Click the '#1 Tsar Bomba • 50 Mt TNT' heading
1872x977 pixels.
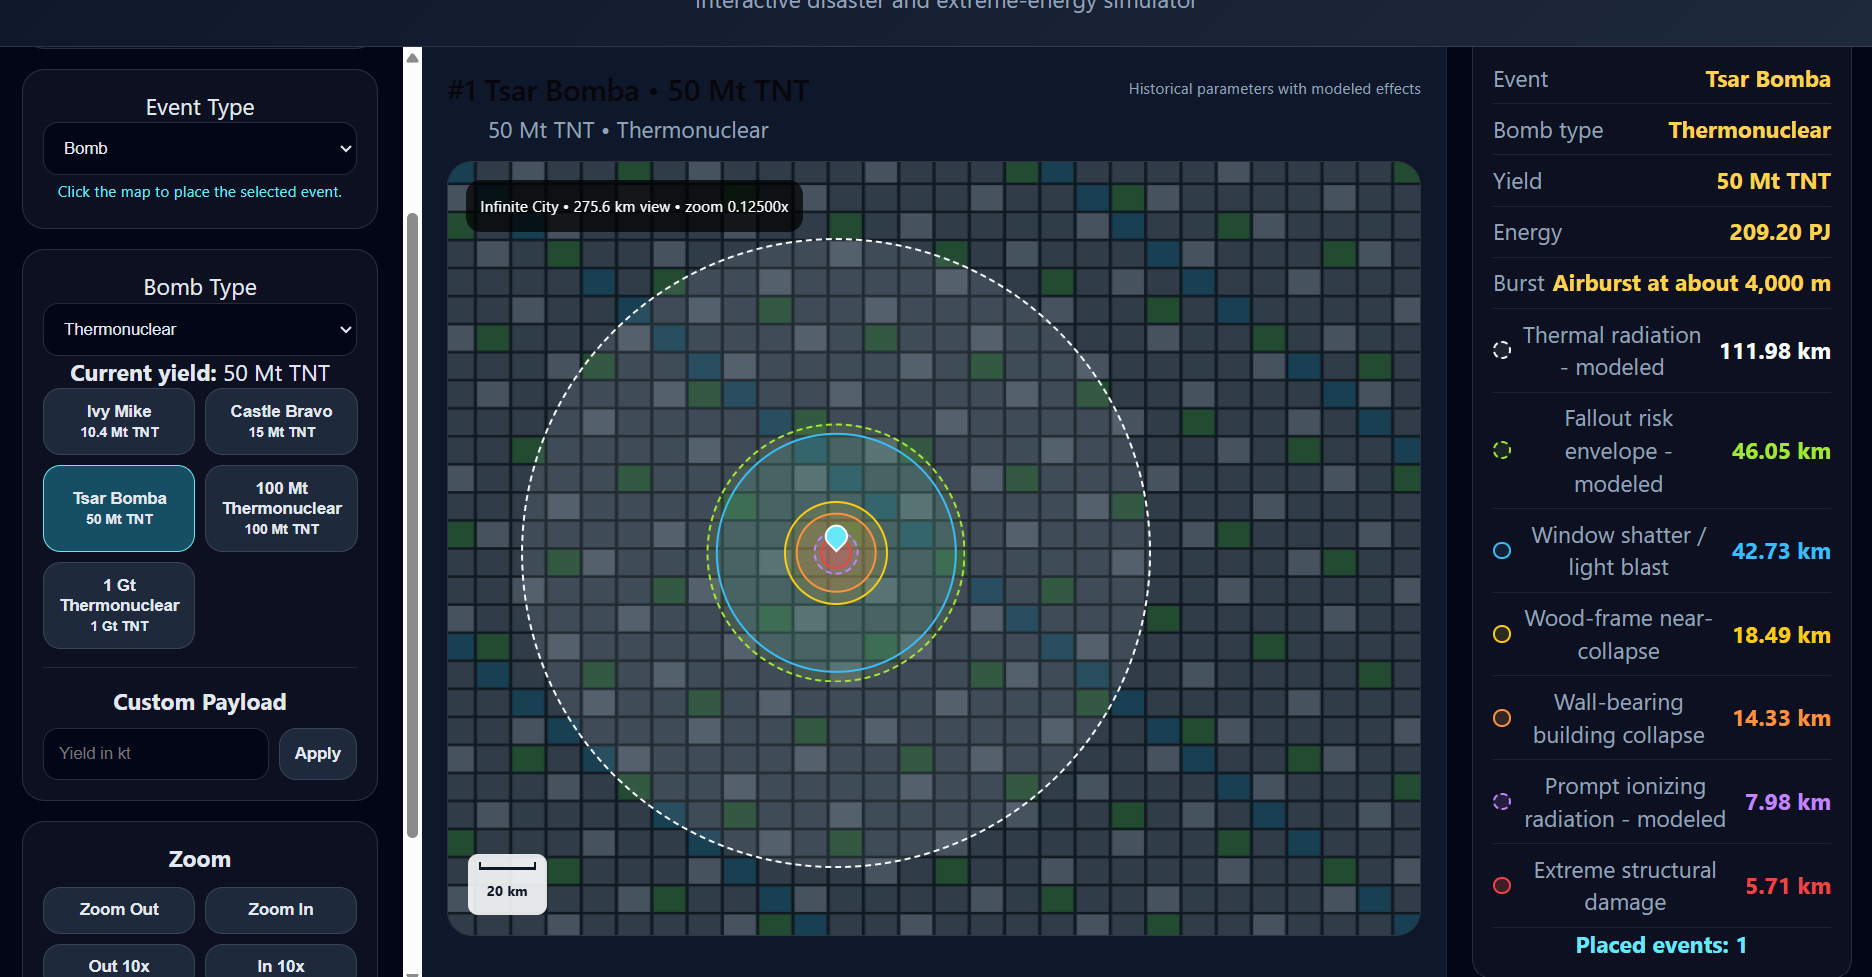coord(628,91)
